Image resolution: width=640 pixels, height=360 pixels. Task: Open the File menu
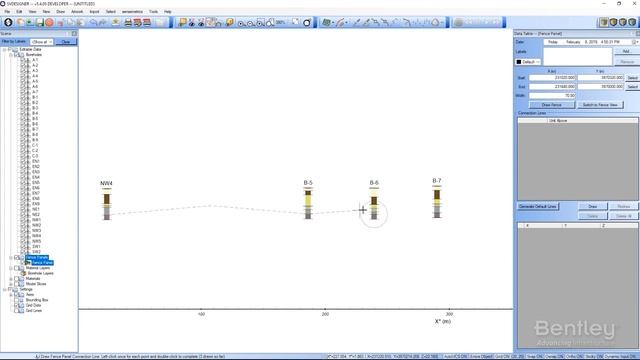click(x=7, y=12)
